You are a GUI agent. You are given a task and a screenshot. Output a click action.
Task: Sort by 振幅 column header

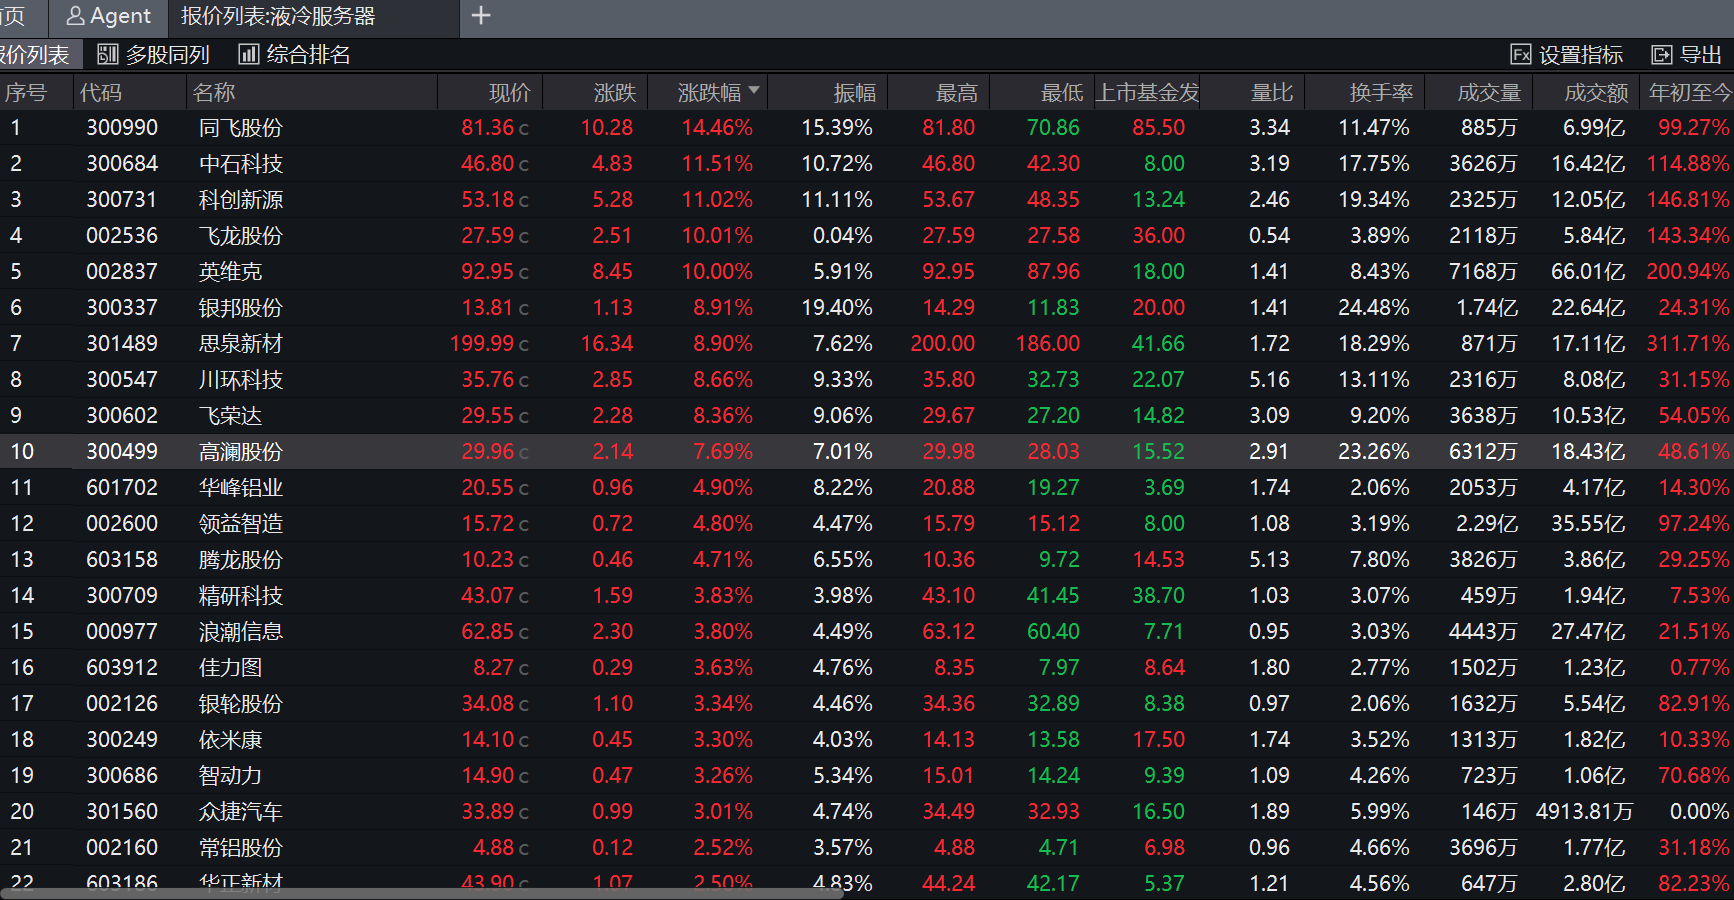854,93
